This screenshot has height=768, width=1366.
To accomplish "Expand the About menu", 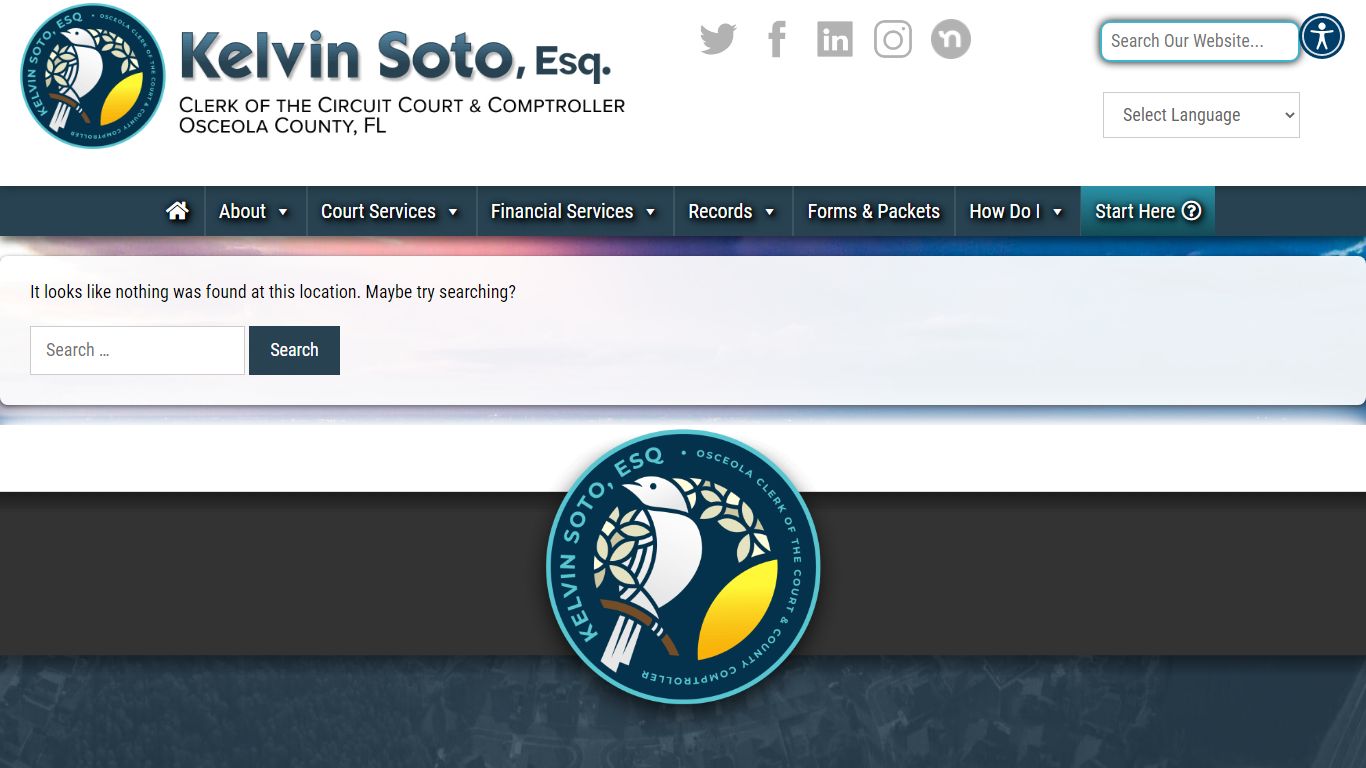I will pyautogui.click(x=255, y=211).
